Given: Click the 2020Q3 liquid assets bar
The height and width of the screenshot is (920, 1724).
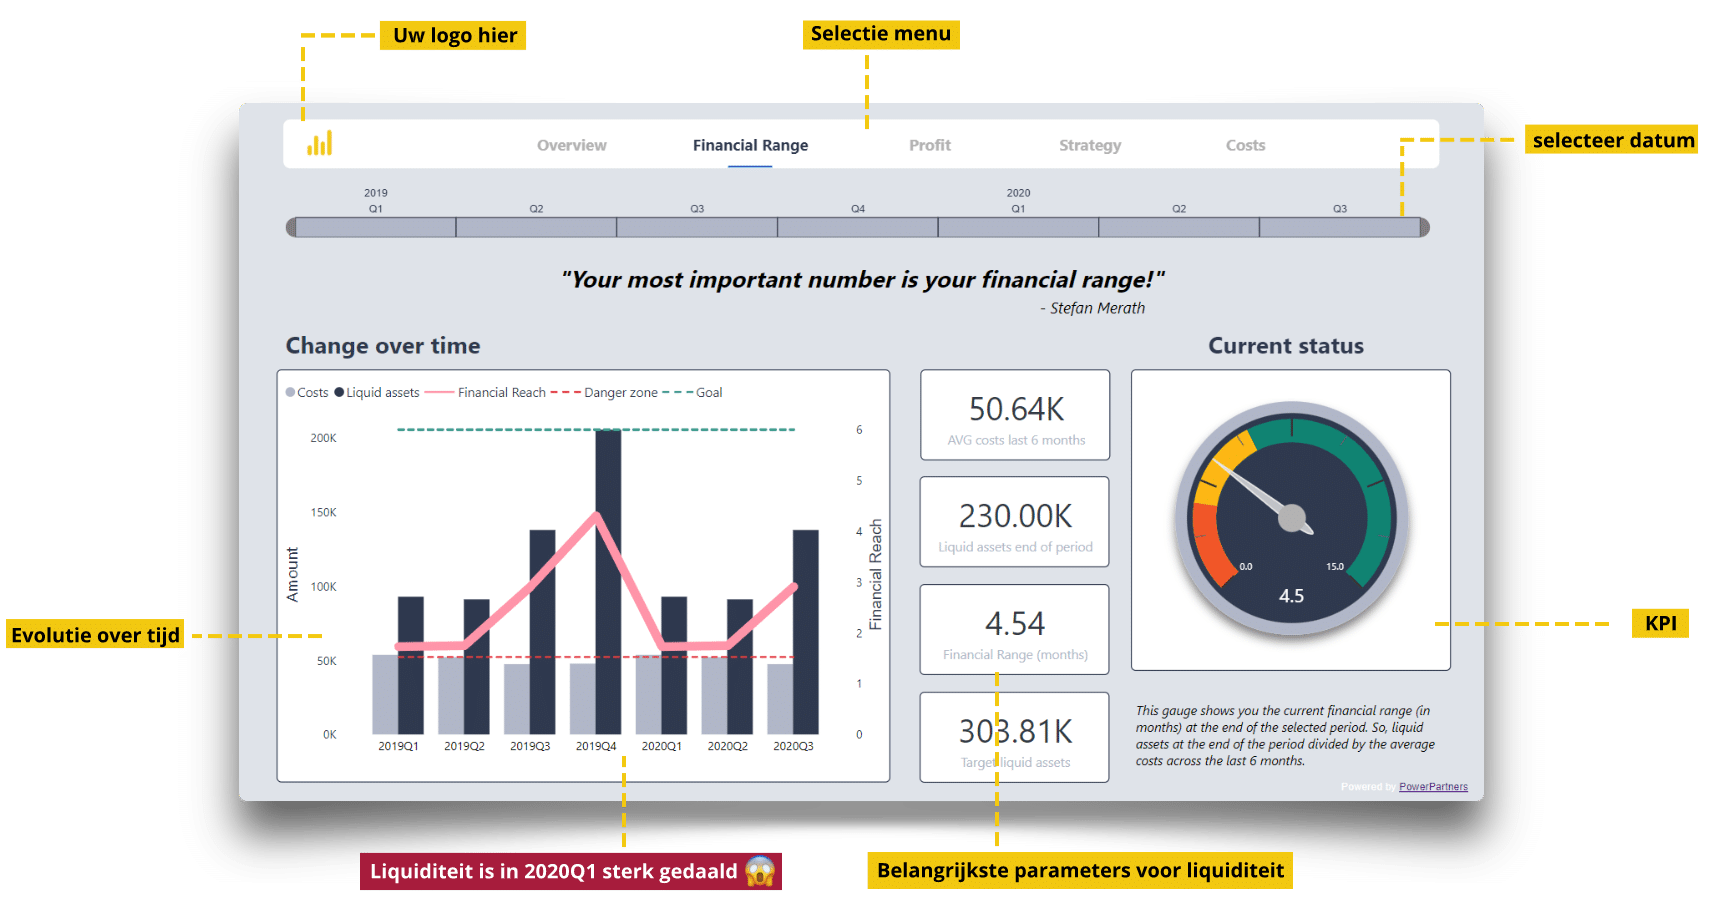Looking at the screenshot, I should (x=806, y=632).
